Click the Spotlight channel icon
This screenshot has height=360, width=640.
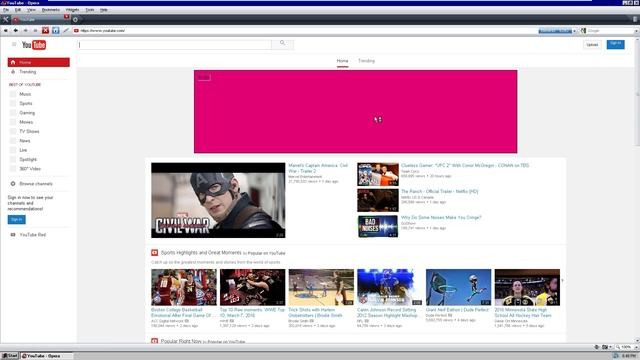click(13, 160)
